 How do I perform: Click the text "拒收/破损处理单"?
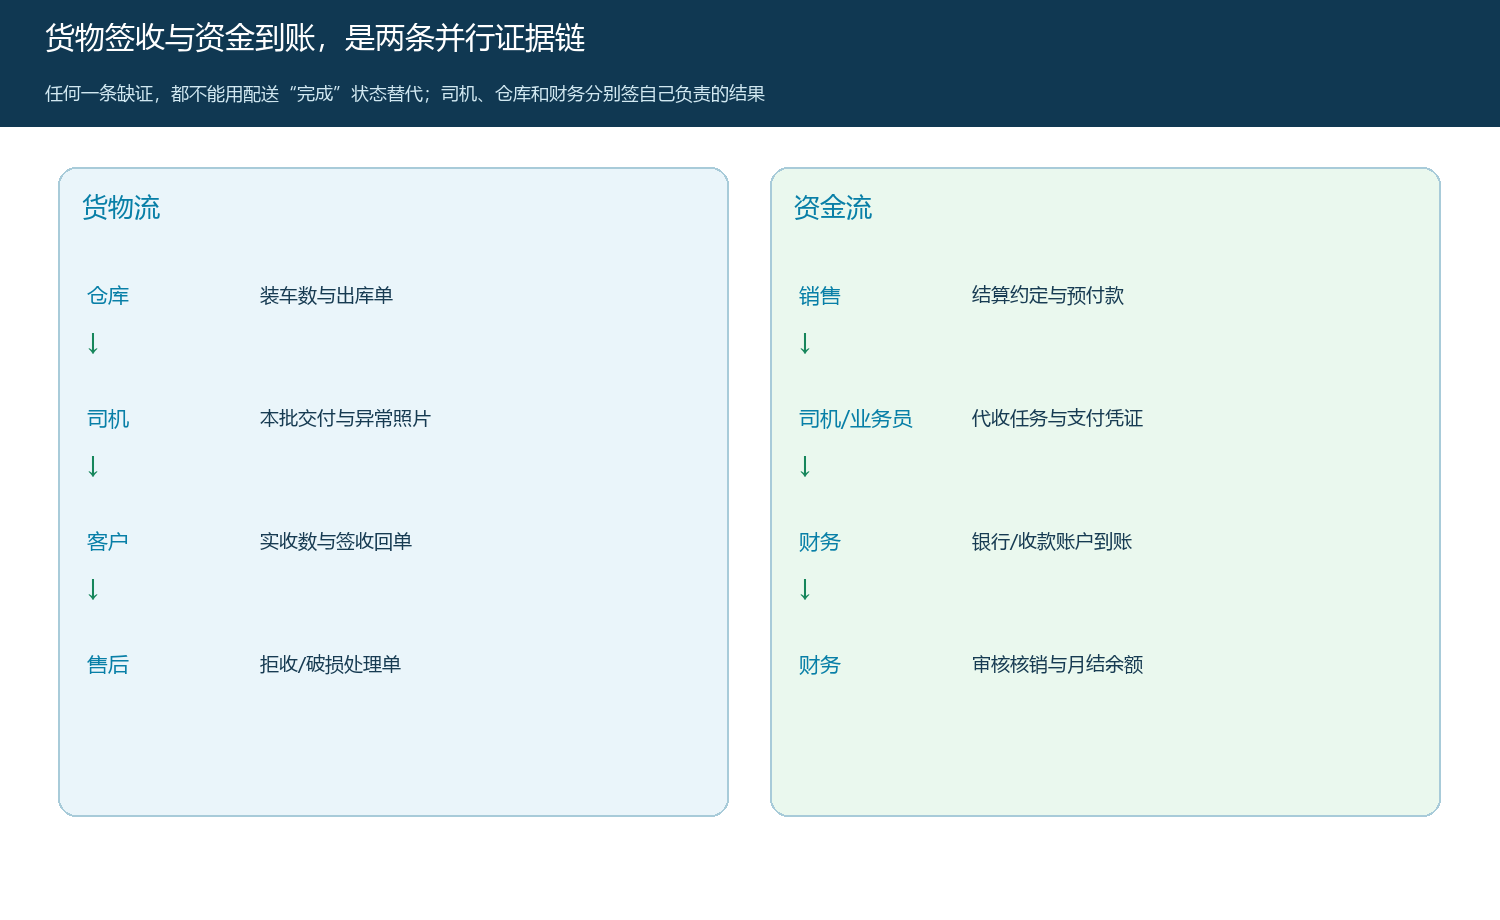click(330, 665)
